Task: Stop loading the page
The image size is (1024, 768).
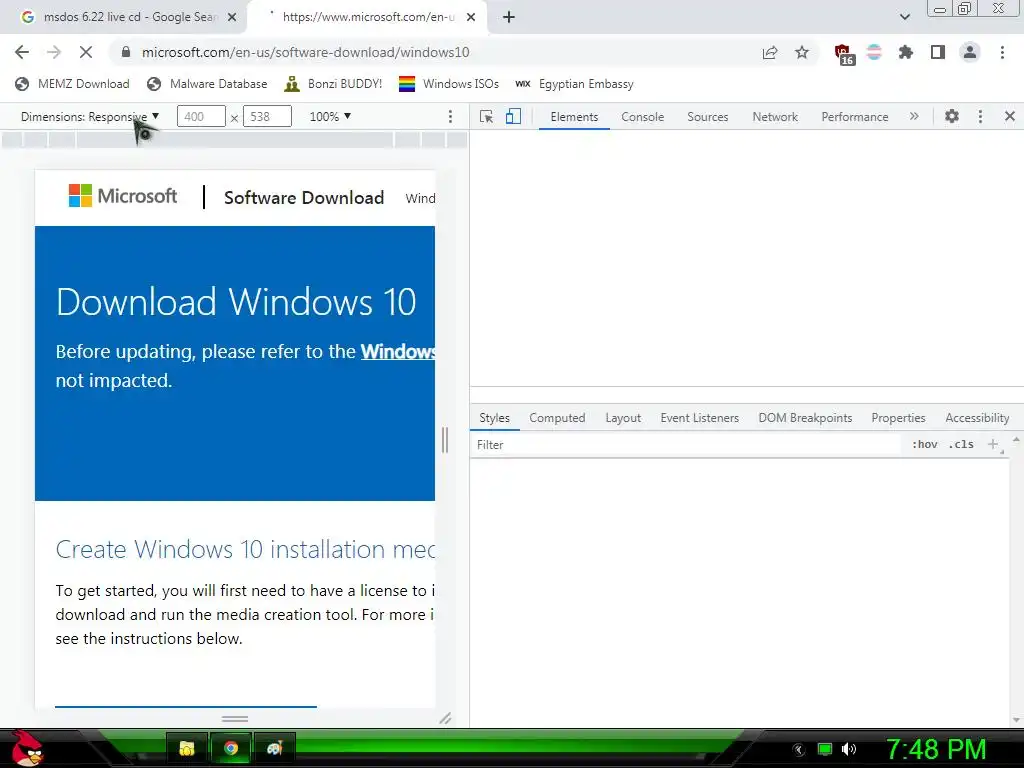Action: click(86, 52)
